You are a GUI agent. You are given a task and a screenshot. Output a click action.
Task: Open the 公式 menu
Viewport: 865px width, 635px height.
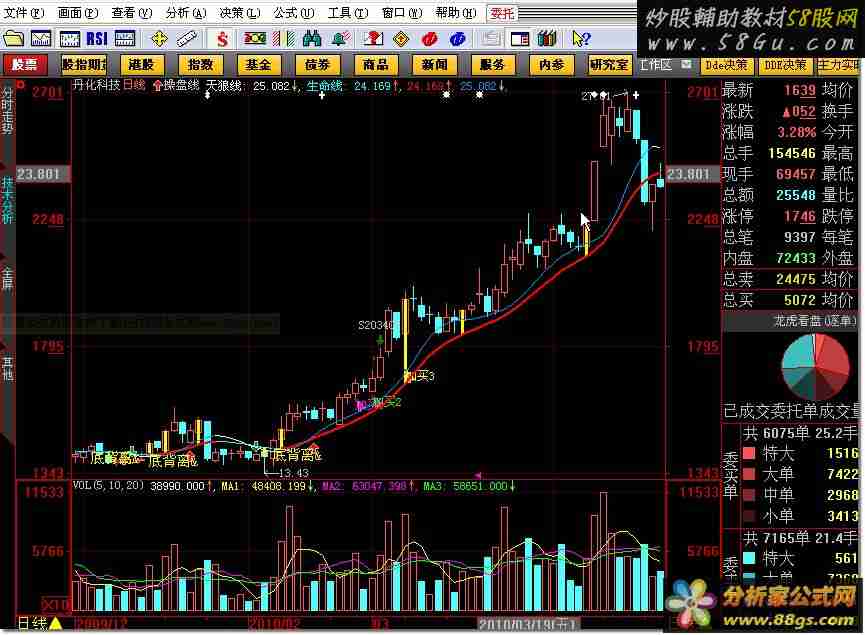[x=293, y=13]
